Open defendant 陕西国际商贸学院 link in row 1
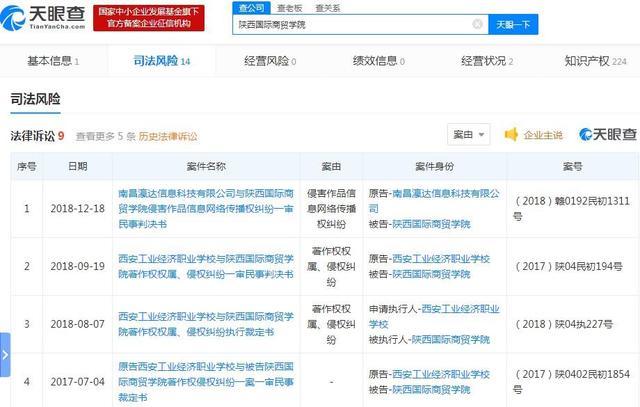The height and width of the screenshot is (407, 640). tap(431, 224)
